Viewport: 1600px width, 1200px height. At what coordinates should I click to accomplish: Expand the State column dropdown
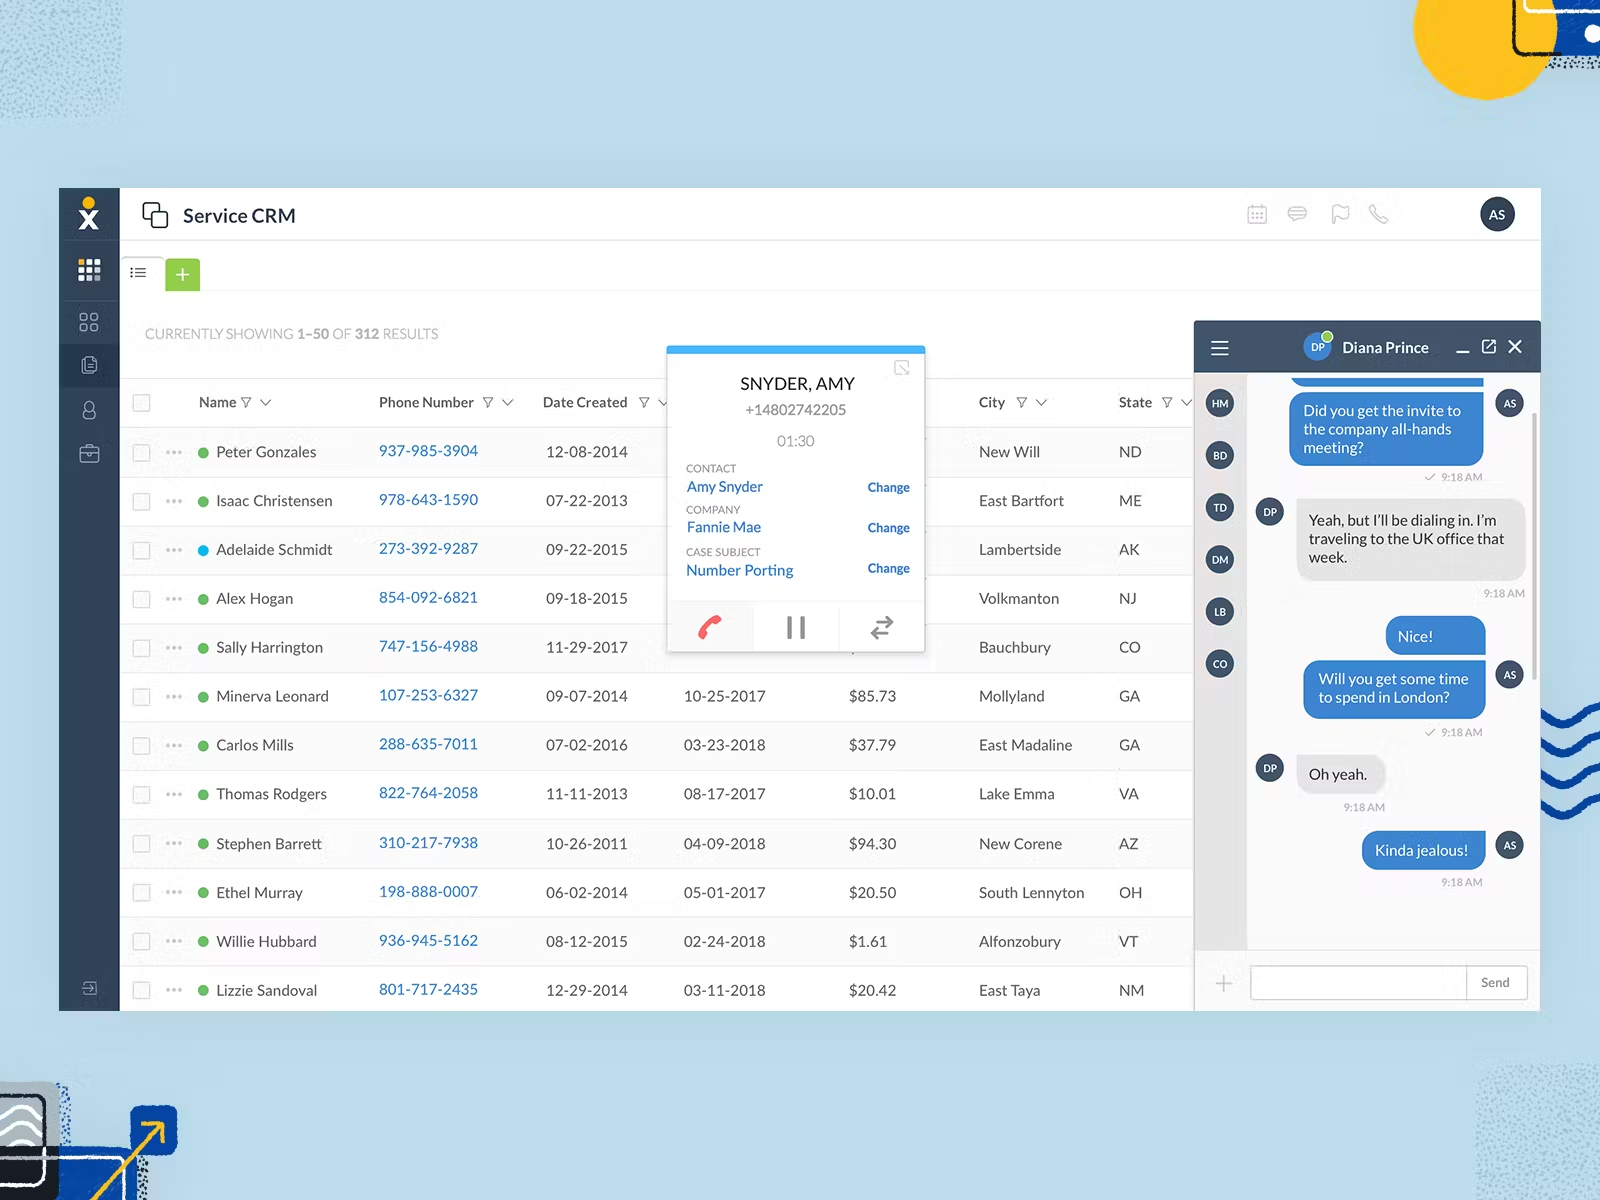[1188, 402]
